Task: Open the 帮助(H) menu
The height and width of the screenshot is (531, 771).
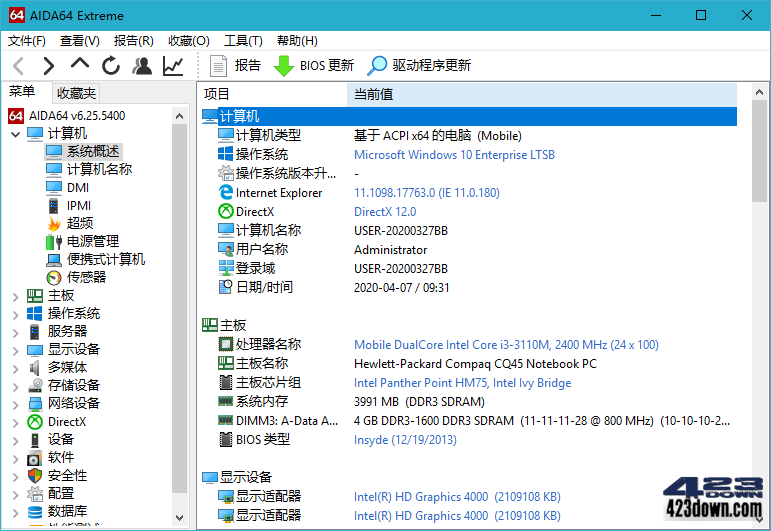Action: click(x=297, y=41)
